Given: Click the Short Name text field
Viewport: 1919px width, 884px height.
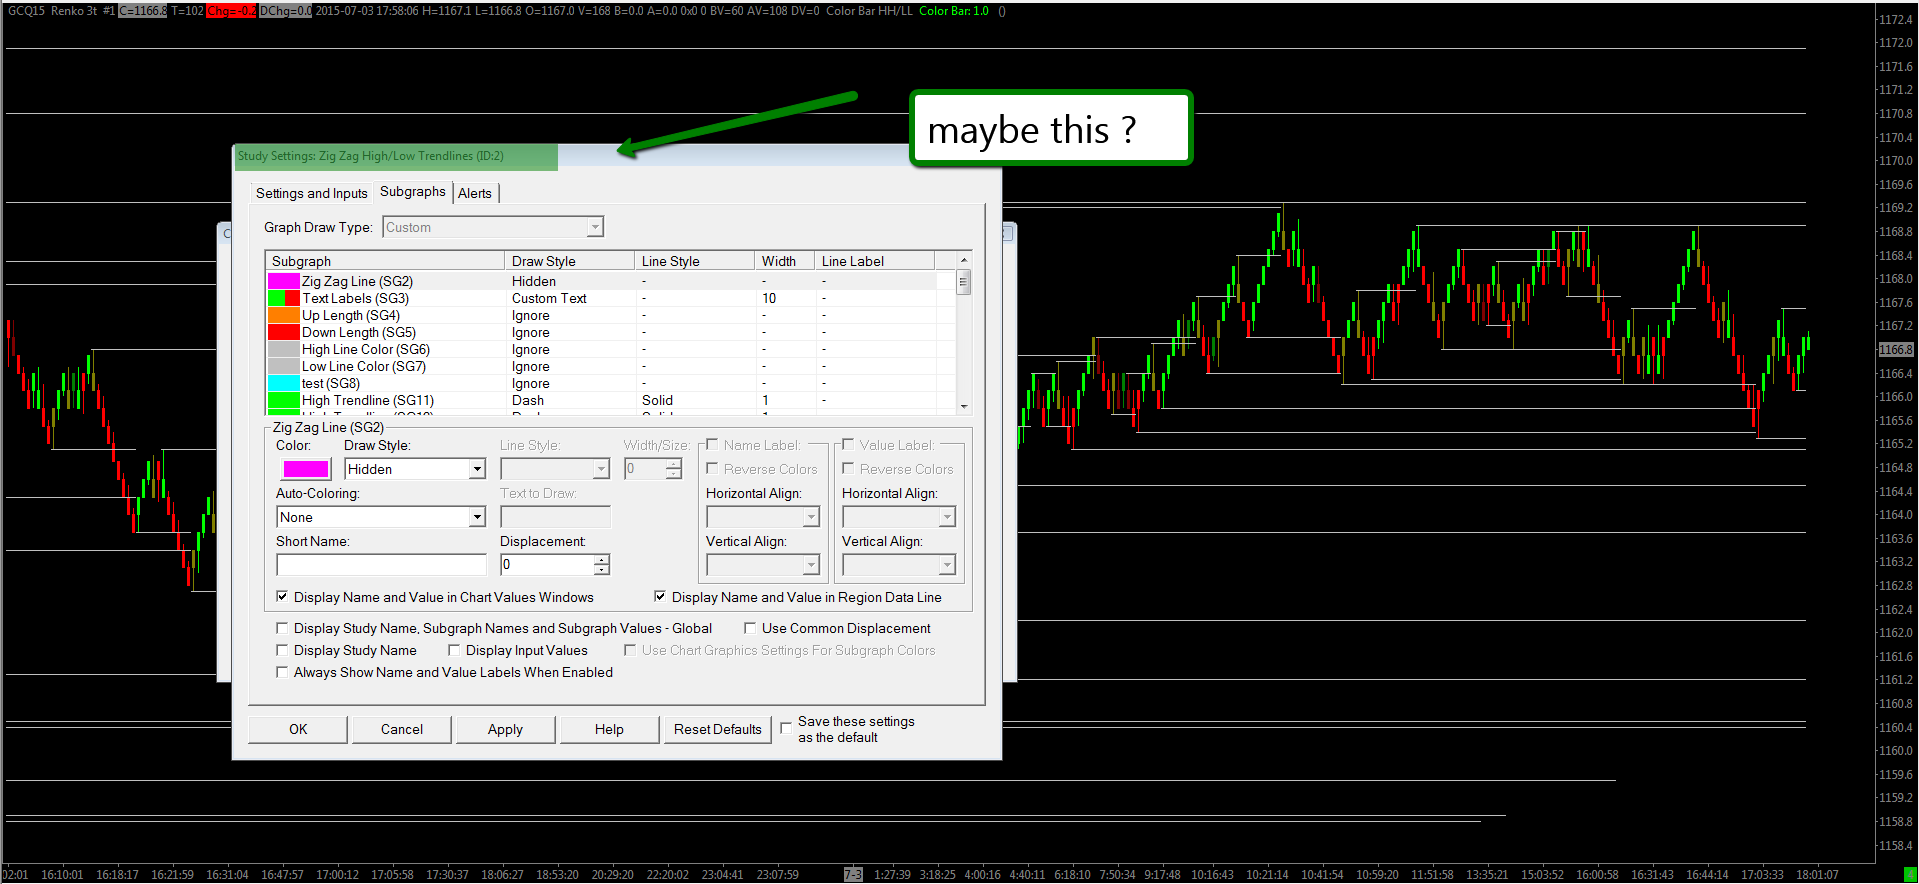Looking at the screenshot, I should pos(381,565).
